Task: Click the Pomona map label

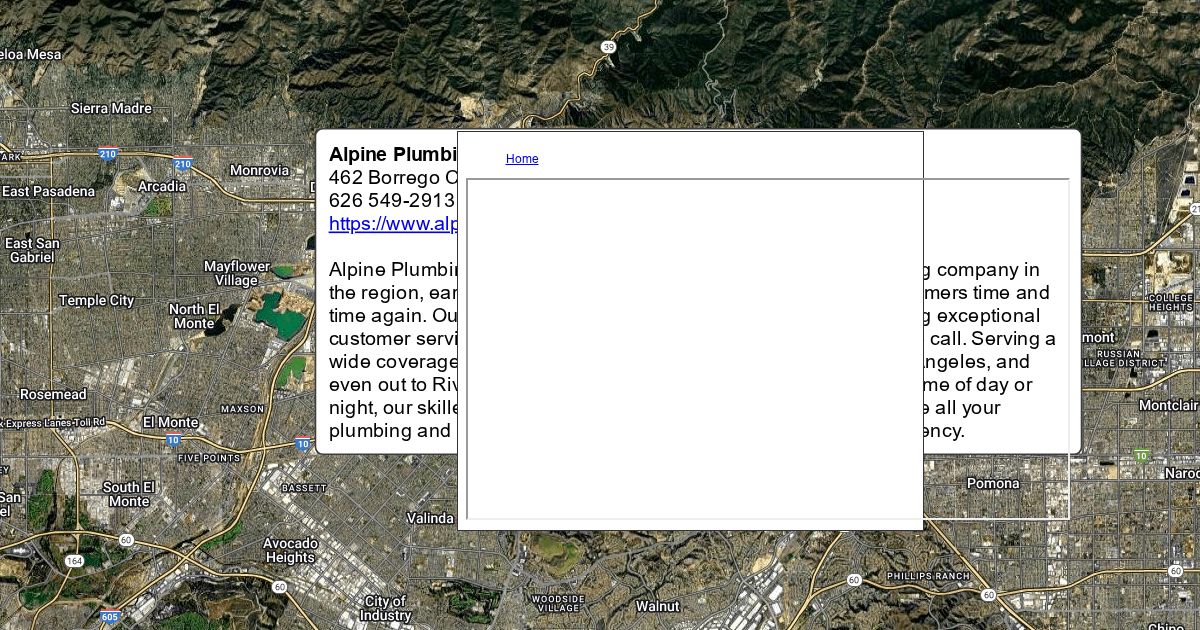Action: 993,483
